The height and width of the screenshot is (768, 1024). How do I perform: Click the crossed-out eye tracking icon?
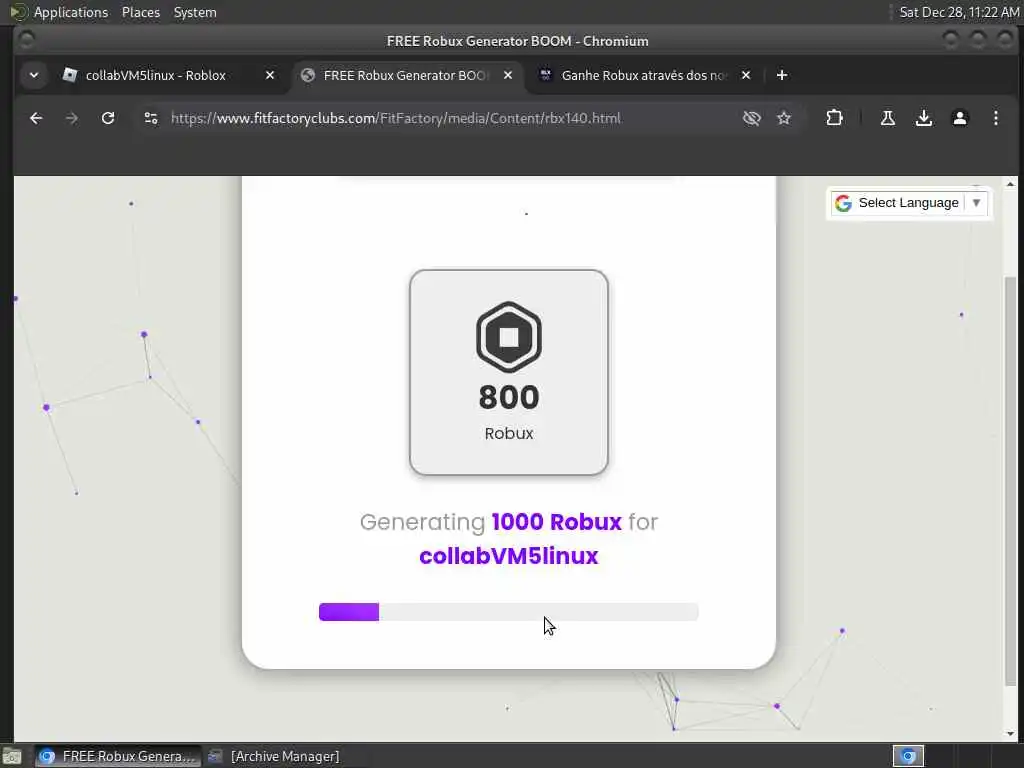752,118
